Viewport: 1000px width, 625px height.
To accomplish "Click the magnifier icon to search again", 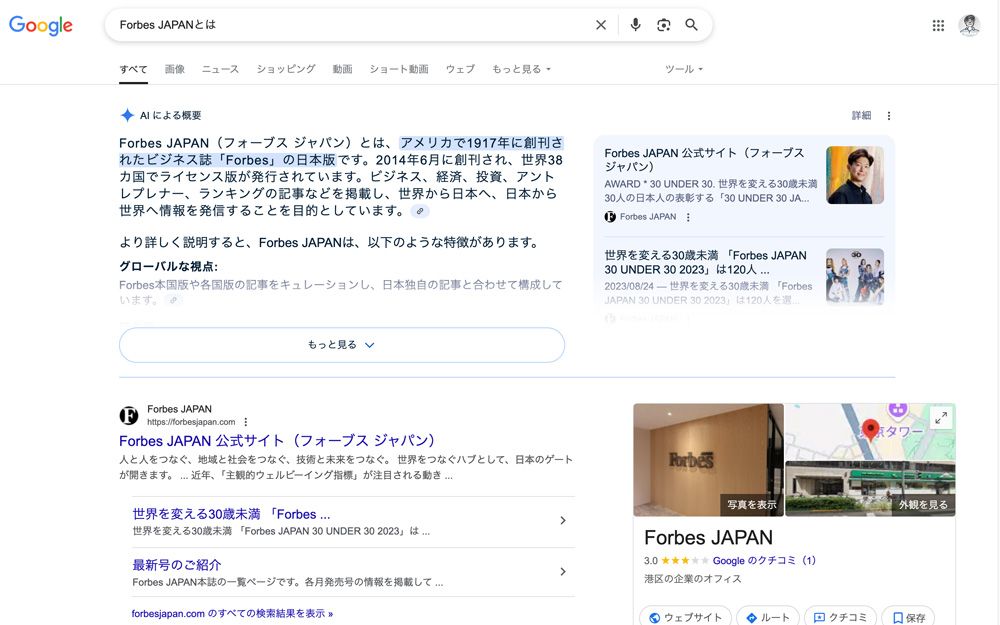I will [691, 24].
